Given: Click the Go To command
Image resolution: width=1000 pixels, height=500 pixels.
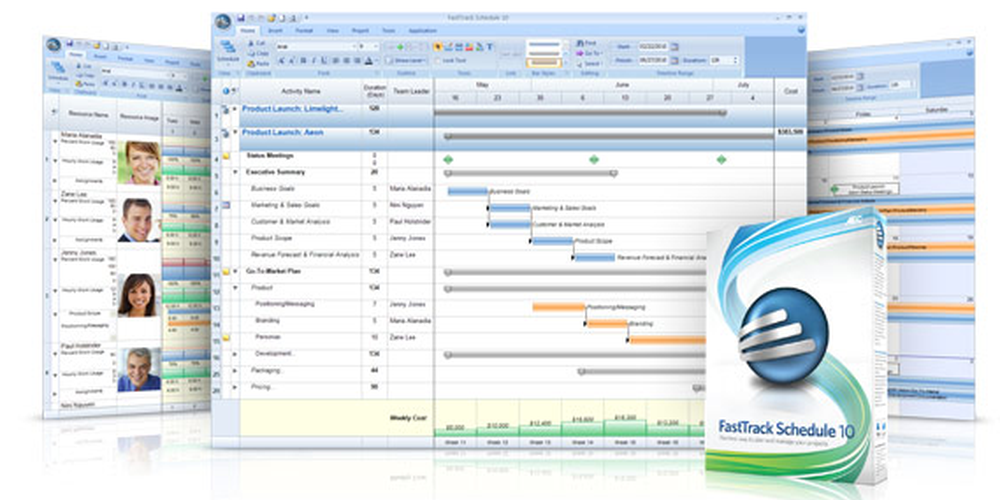Looking at the screenshot, I should [x=588, y=53].
